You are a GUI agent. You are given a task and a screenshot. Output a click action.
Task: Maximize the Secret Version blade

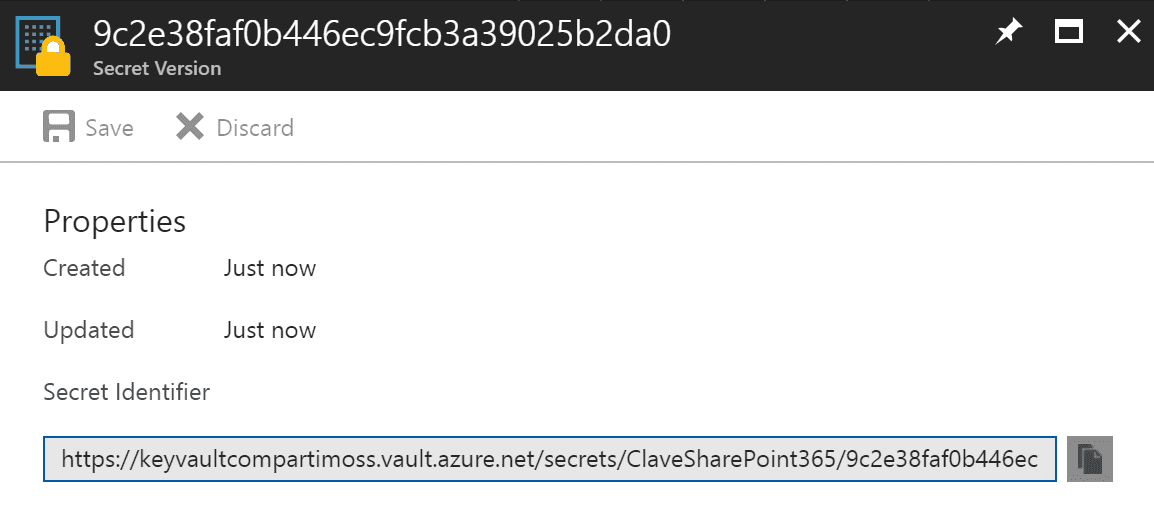coord(1069,32)
